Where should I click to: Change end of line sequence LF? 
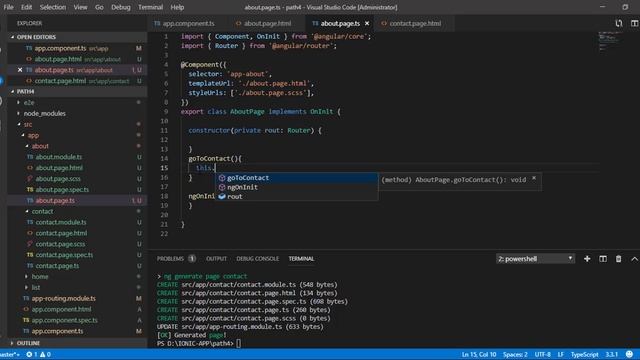(561, 354)
